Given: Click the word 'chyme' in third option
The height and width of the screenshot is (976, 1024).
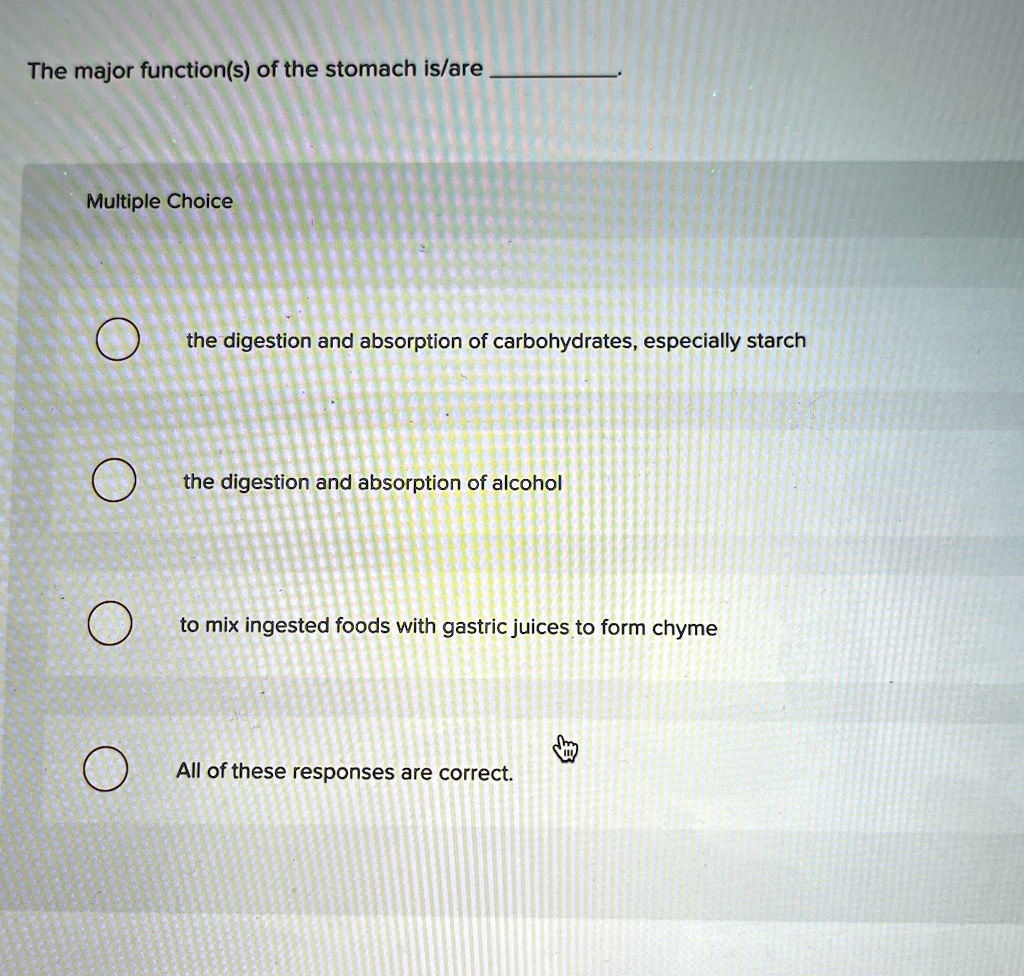Looking at the screenshot, I should (684, 629).
